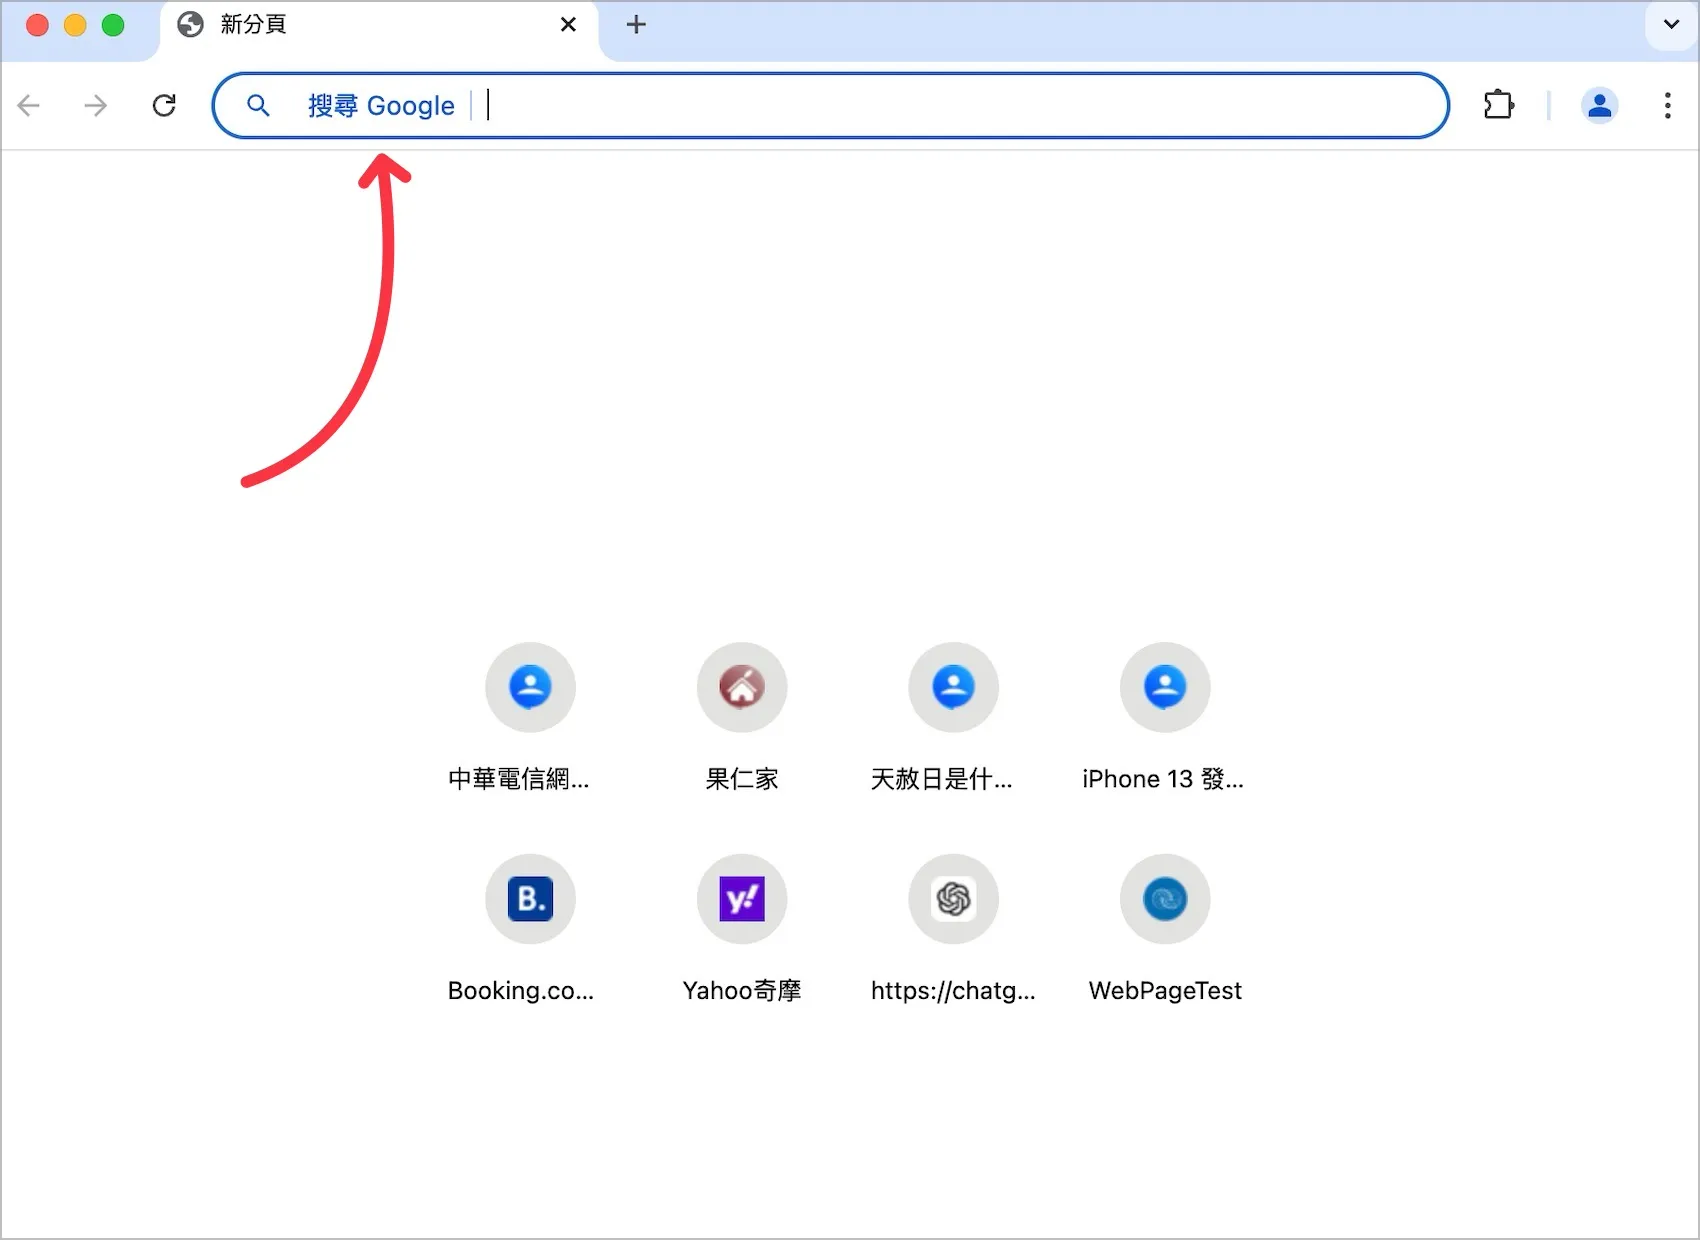Click the 天赦日是什... label text
The width and height of the screenshot is (1700, 1240).
point(942,779)
